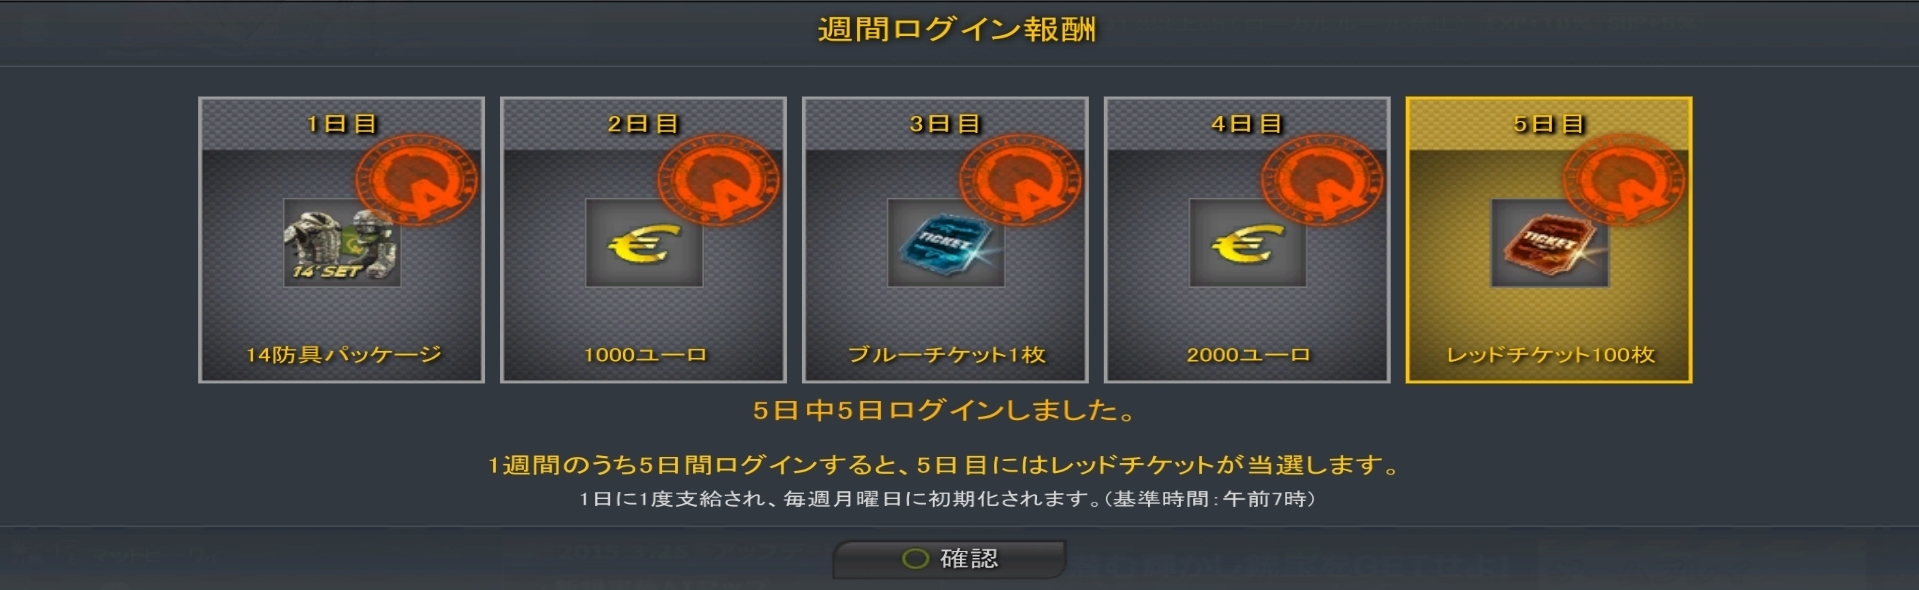
Task: Select the 1日目 header label
Action: [342, 124]
